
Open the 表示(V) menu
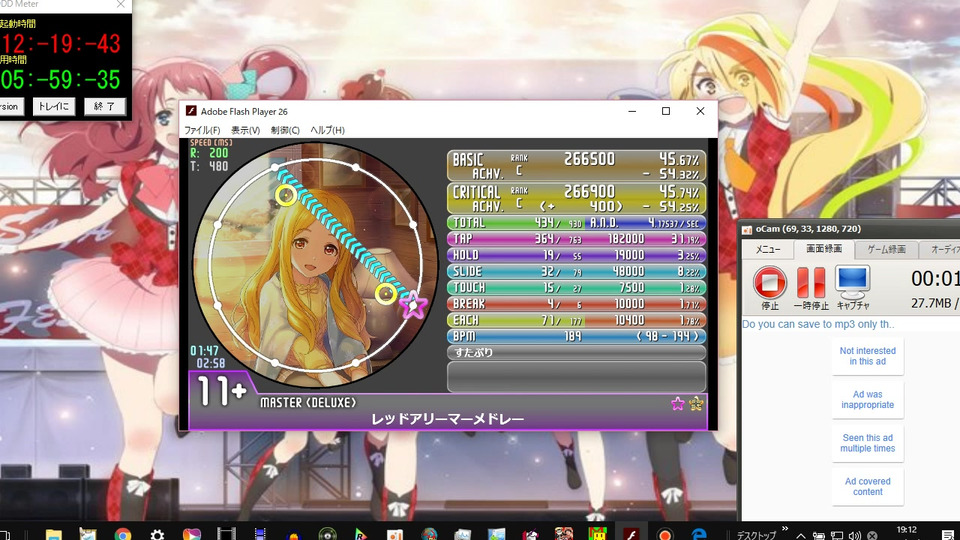(x=245, y=130)
